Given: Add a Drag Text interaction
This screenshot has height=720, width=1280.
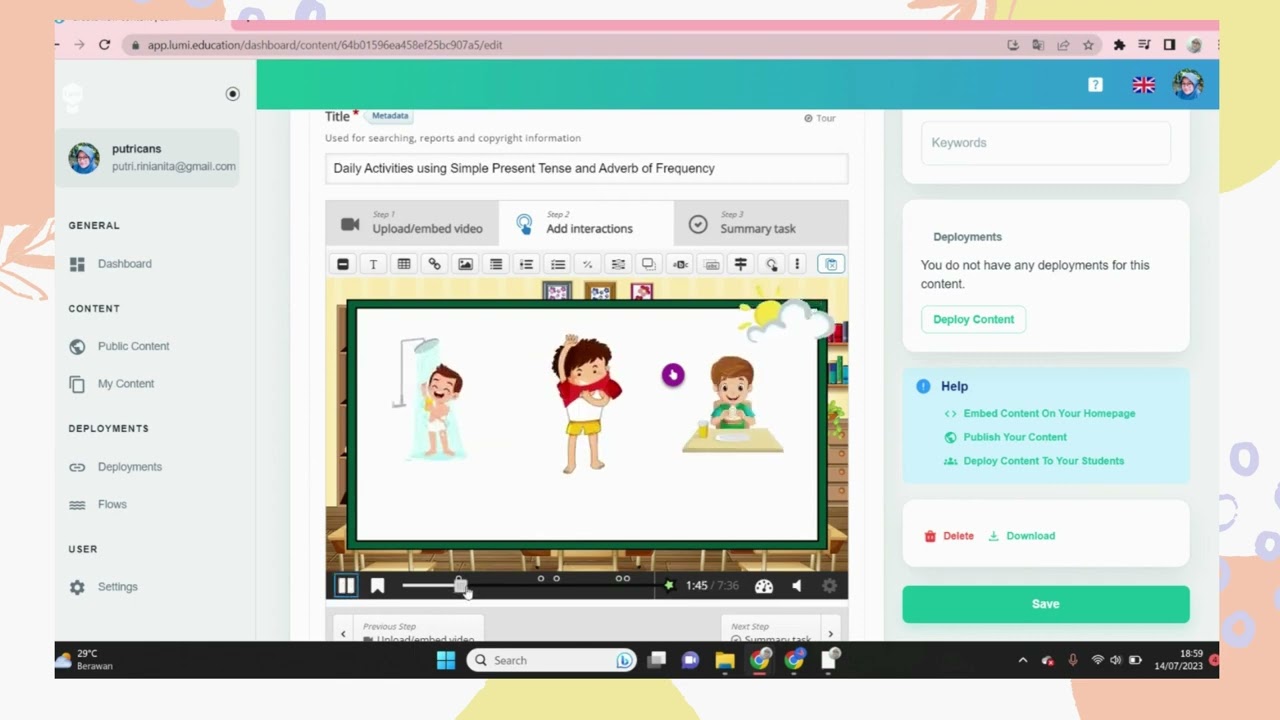Looking at the screenshot, I should tap(711, 264).
